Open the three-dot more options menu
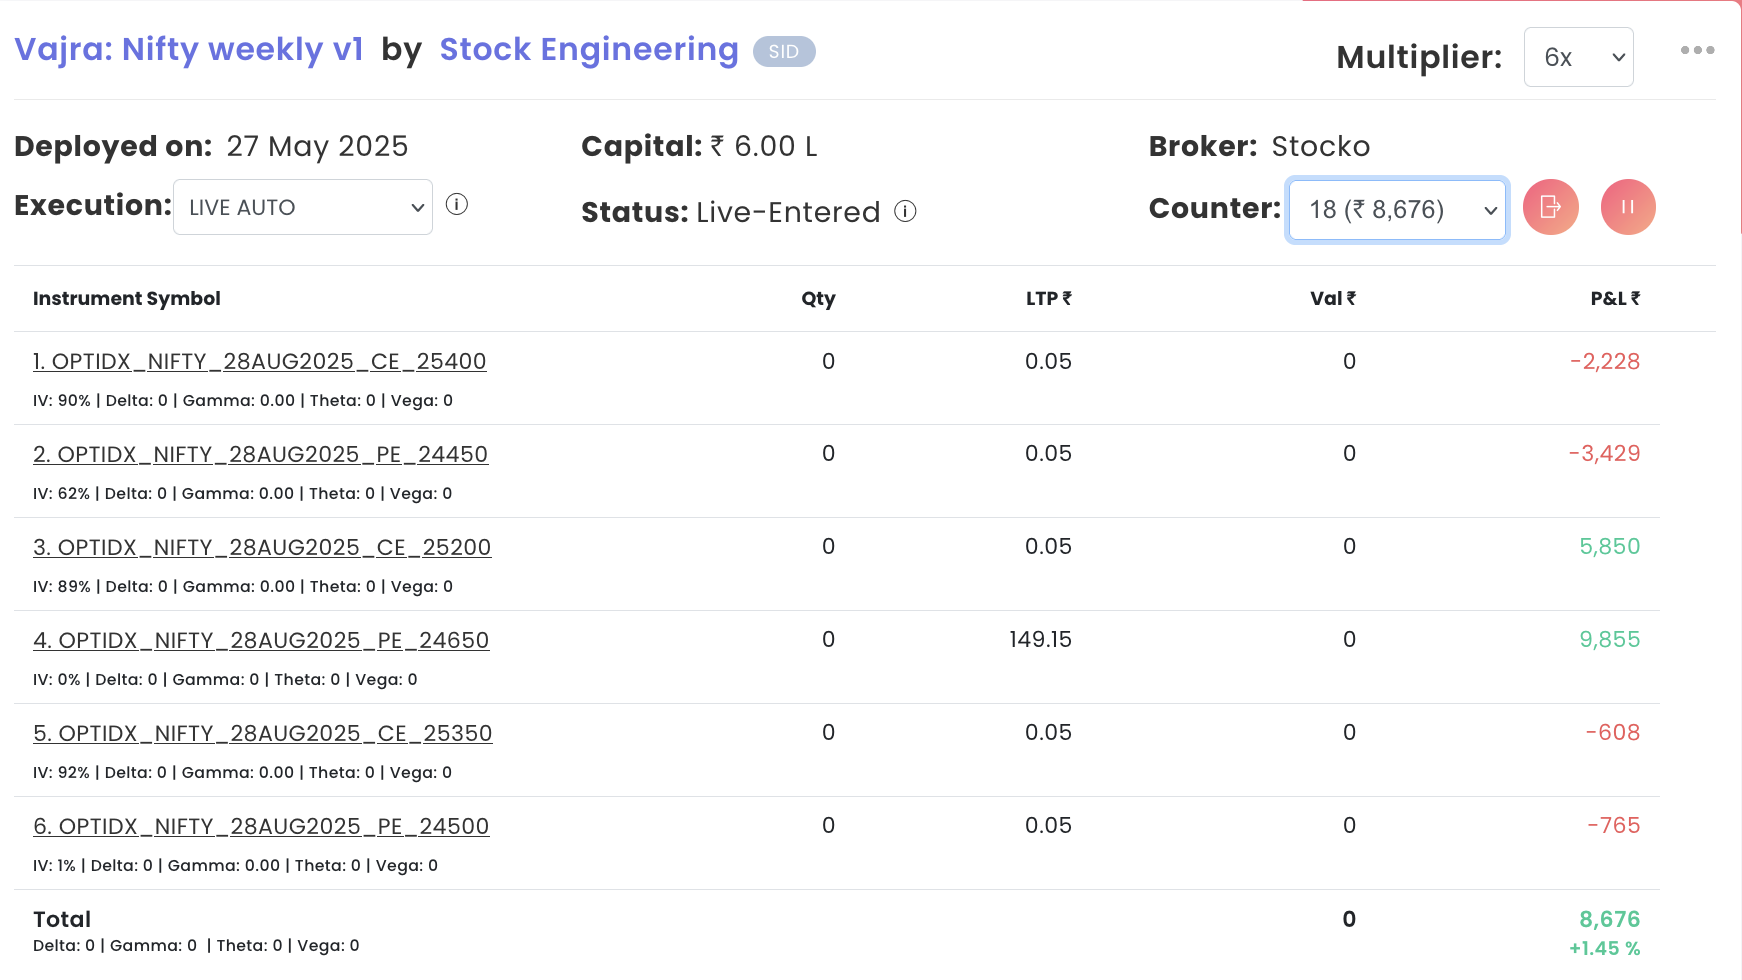The height and width of the screenshot is (980, 1742). 1697,50
